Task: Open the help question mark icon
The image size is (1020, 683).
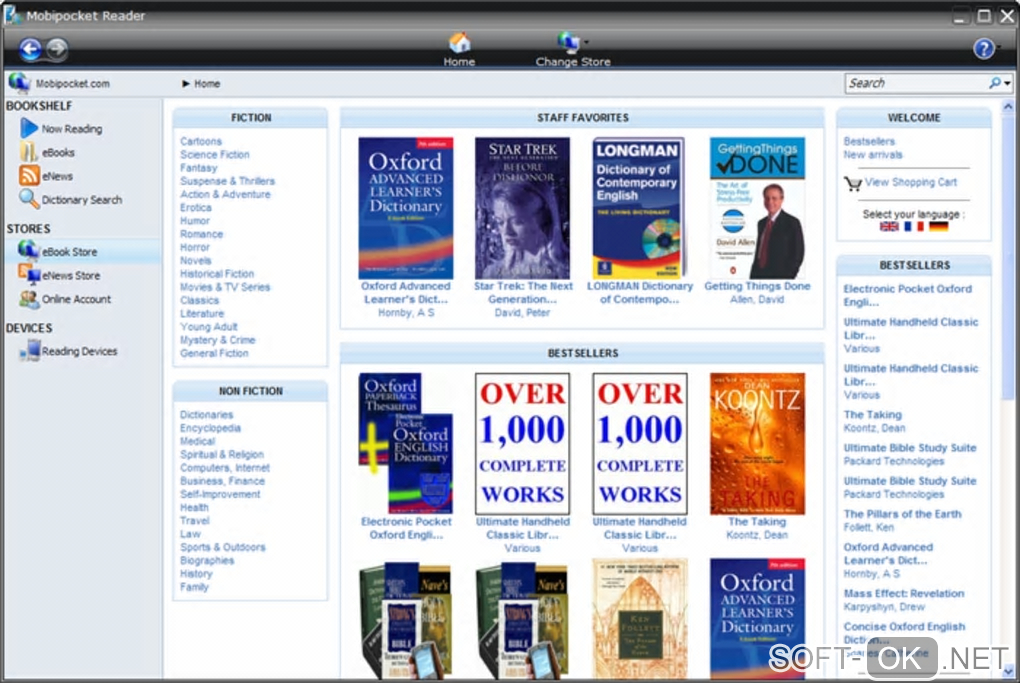Action: point(984,49)
